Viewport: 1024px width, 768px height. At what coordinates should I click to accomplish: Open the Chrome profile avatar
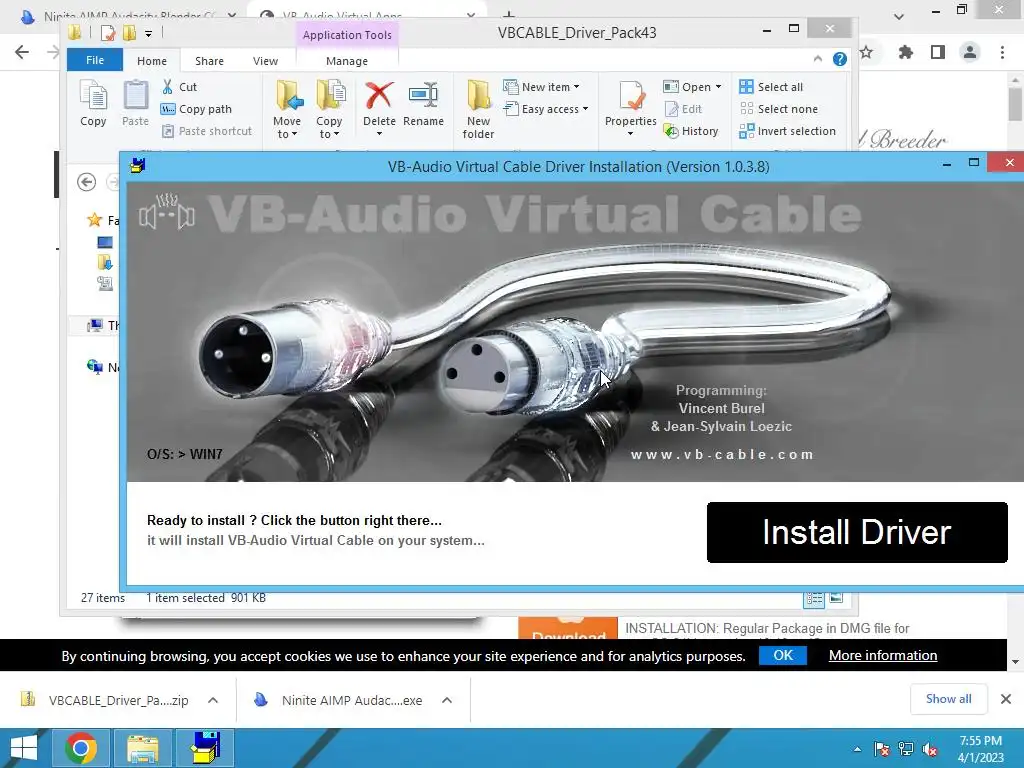point(970,52)
